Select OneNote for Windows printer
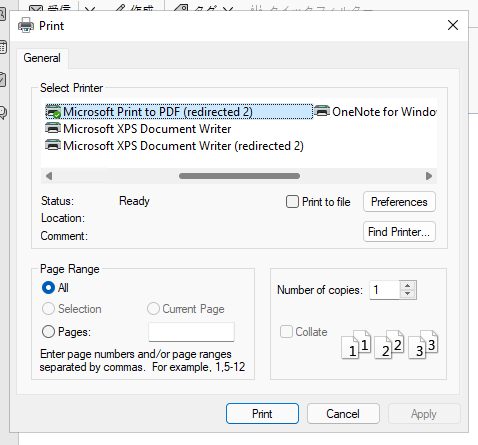 click(376, 112)
